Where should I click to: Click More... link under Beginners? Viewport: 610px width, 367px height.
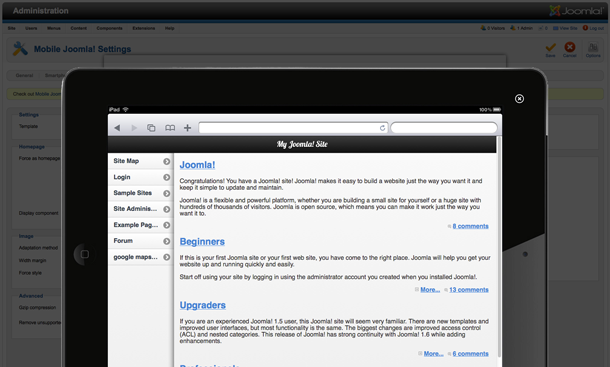click(x=430, y=290)
